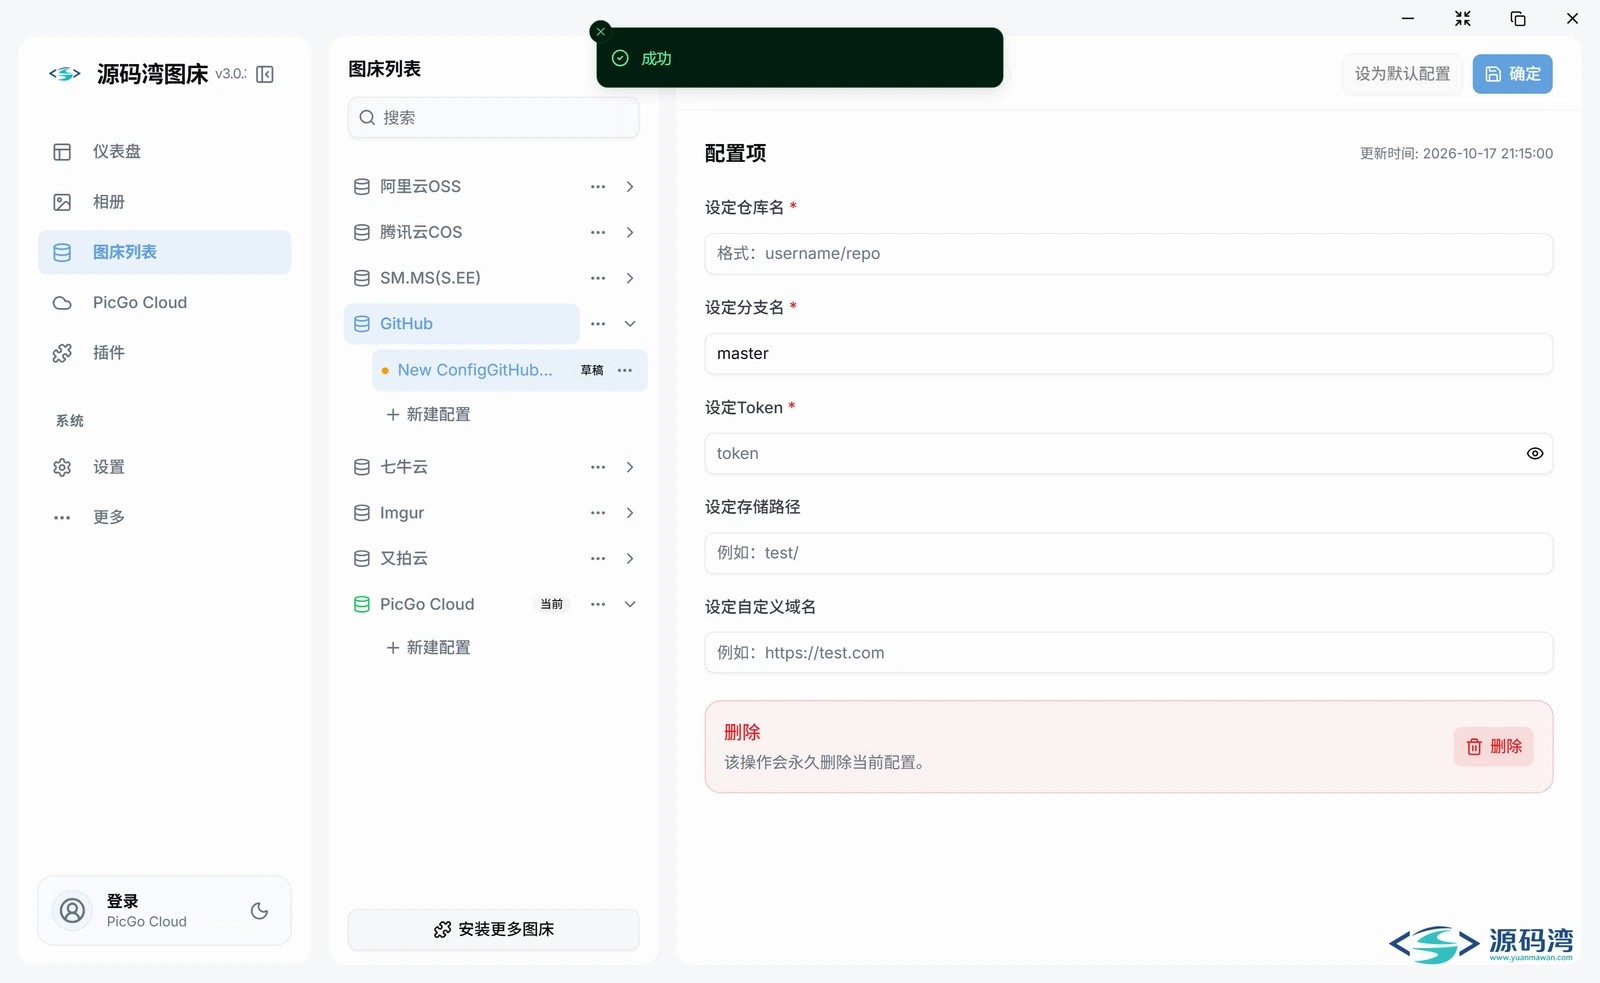Open 设置 settings page

tap(164, 467)
